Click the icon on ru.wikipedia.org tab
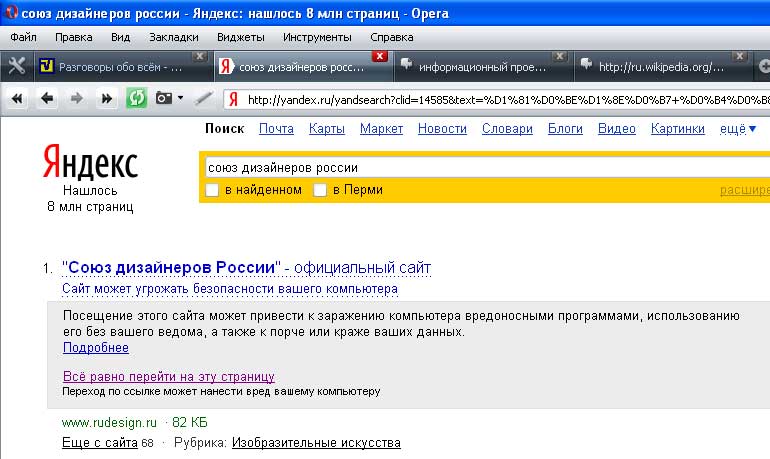The image size is (770, 459). (586, 63)
